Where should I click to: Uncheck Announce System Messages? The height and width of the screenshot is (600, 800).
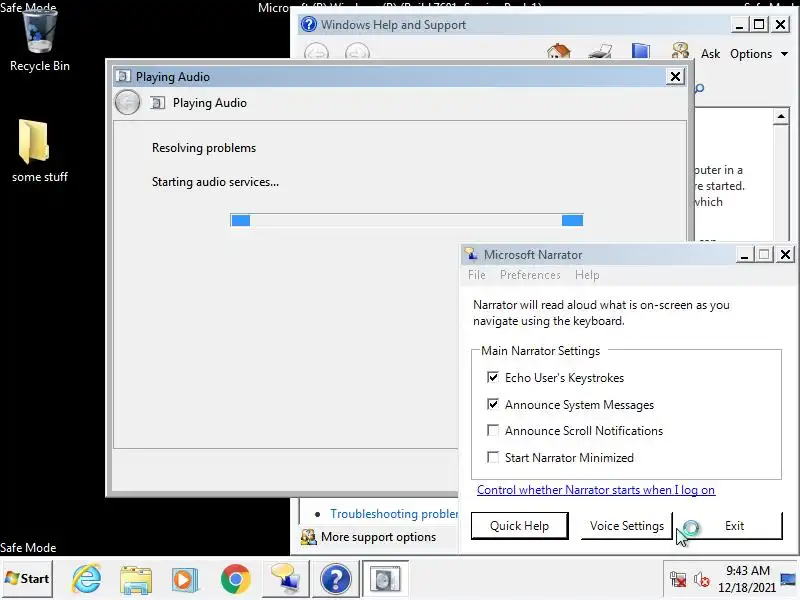(493, 404)
